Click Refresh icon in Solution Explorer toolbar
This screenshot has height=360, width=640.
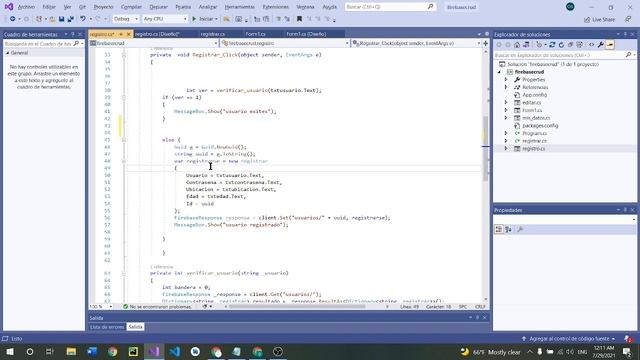(x=561, y=45)
